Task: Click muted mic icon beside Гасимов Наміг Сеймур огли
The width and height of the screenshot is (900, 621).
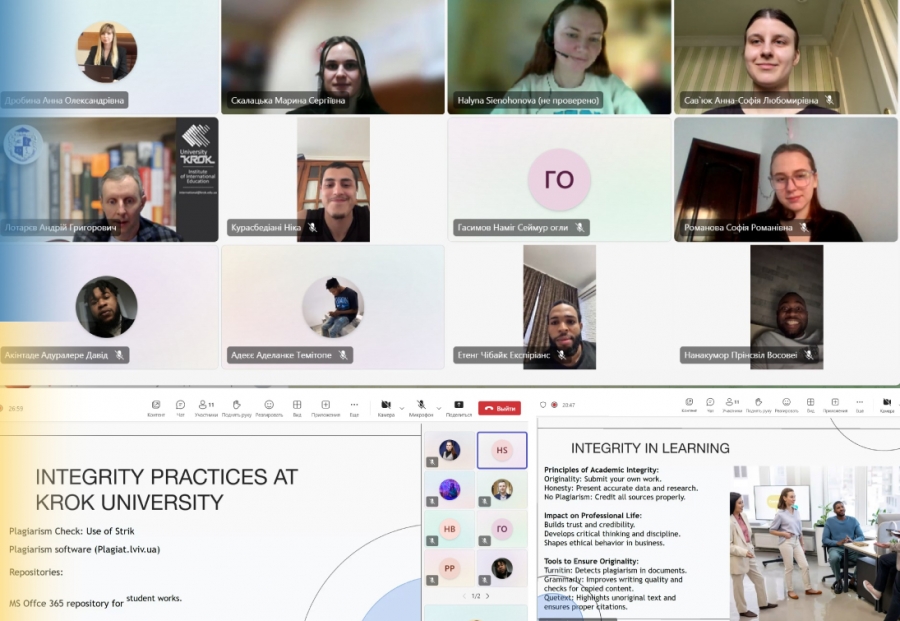Action: 580,227
